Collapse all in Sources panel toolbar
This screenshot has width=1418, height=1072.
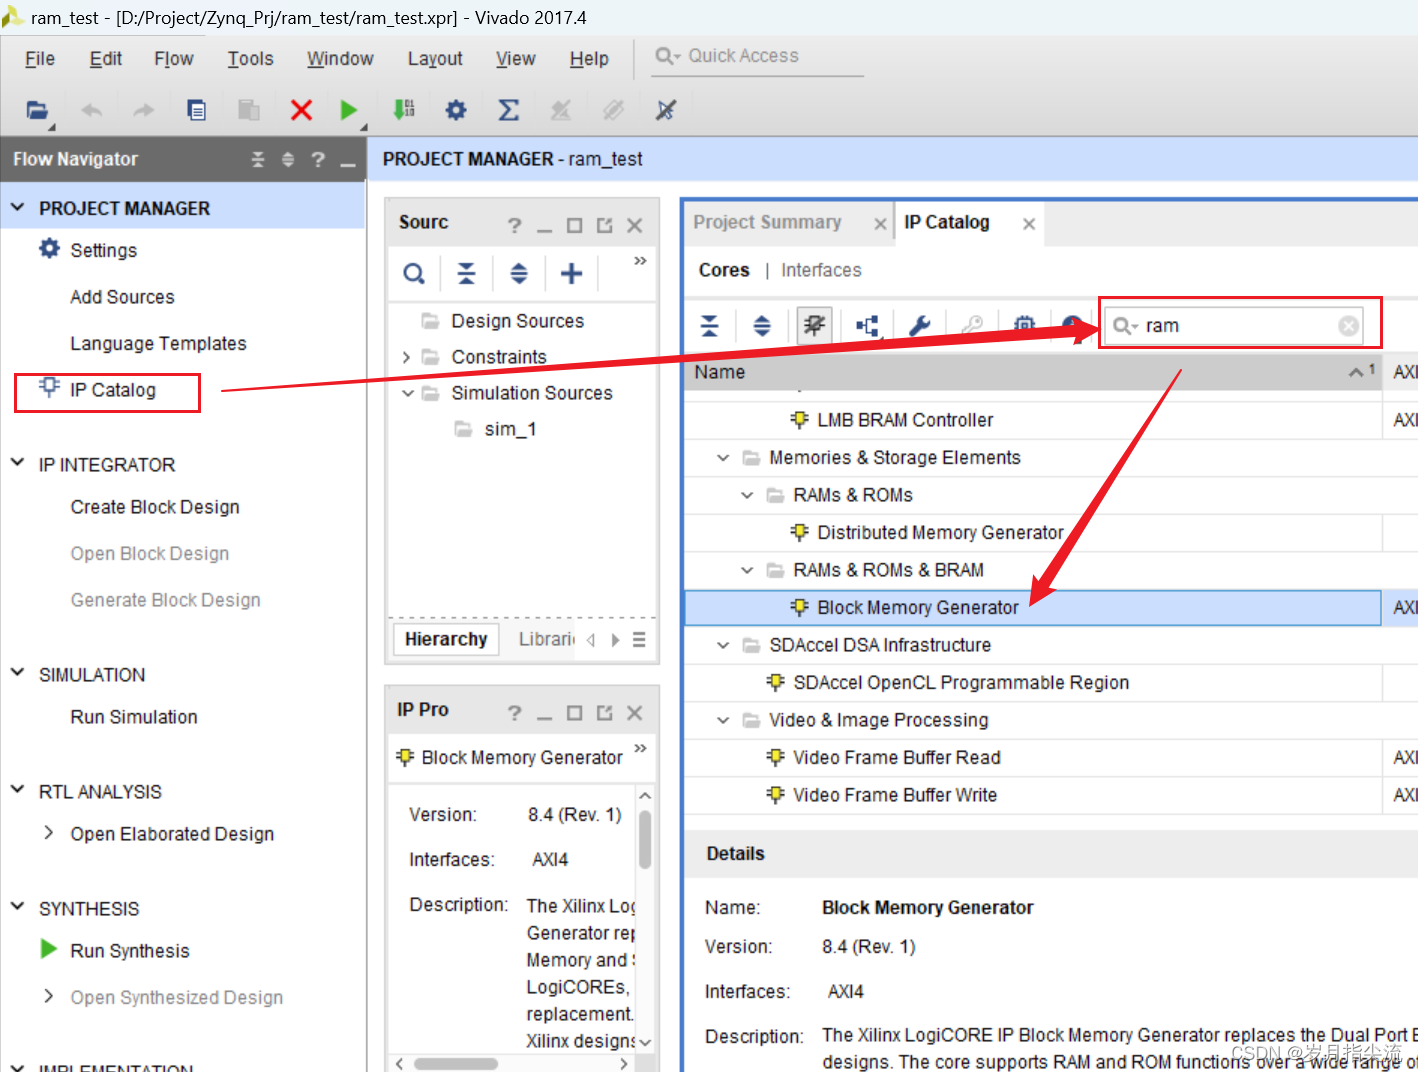(467, 273)
